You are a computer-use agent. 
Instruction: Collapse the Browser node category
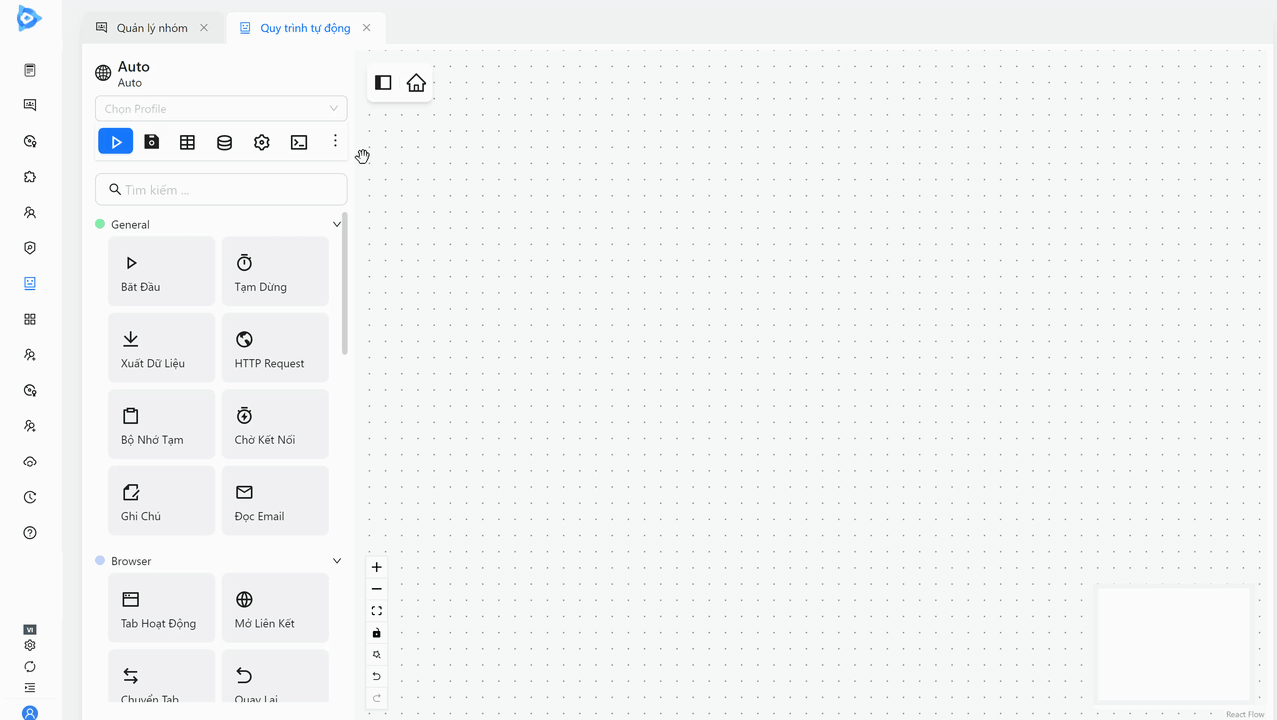click(x=336, y=560)
